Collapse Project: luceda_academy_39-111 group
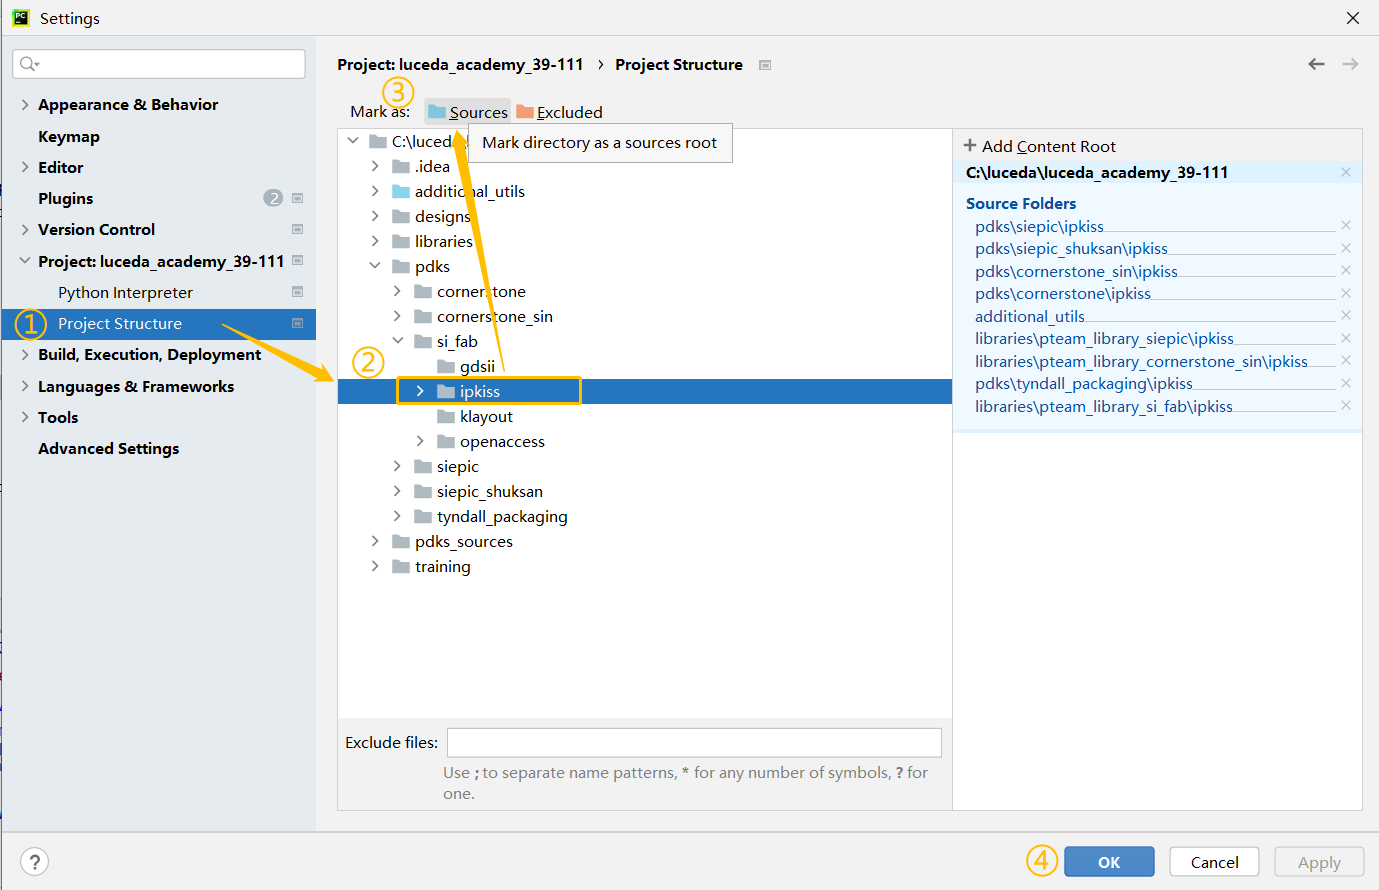The width and height of the screenshot is (1379, 890). click(x=25, y=261)
